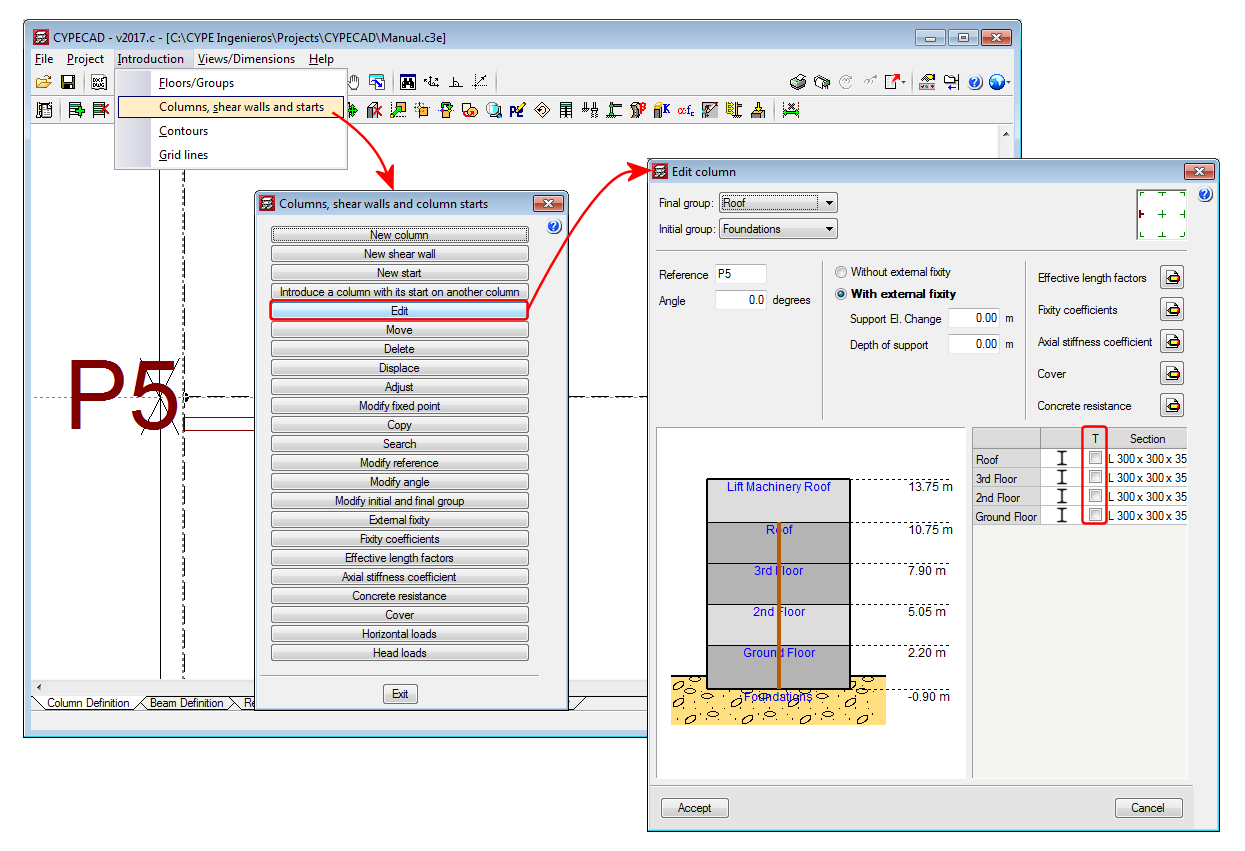The width and height of the screenshot is (1245, 851).
Task: Click the Reference input field containing P5
Action: (740, 274)
